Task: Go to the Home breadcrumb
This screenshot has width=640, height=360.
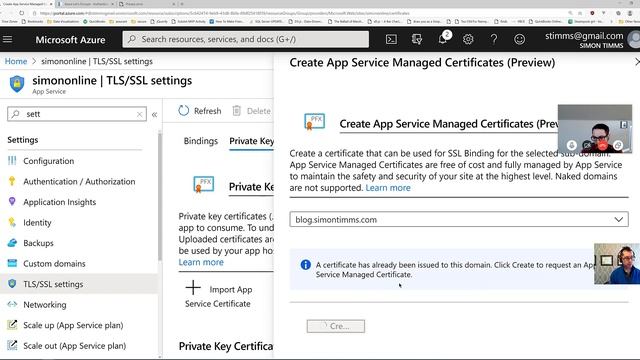Action: pos(16,61)
